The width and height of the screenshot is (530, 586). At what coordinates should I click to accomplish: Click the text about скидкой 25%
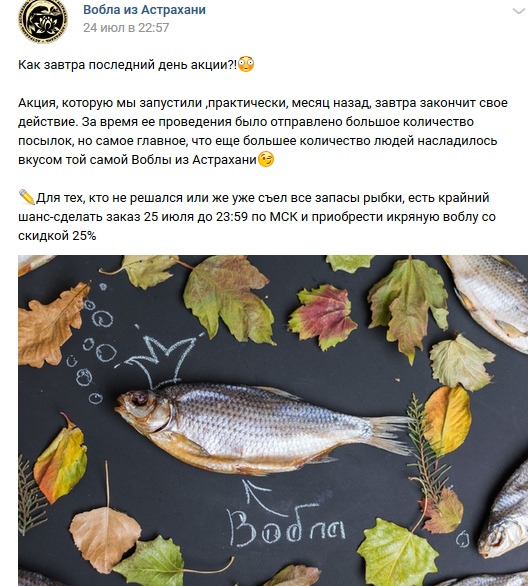tap(57, 236)
